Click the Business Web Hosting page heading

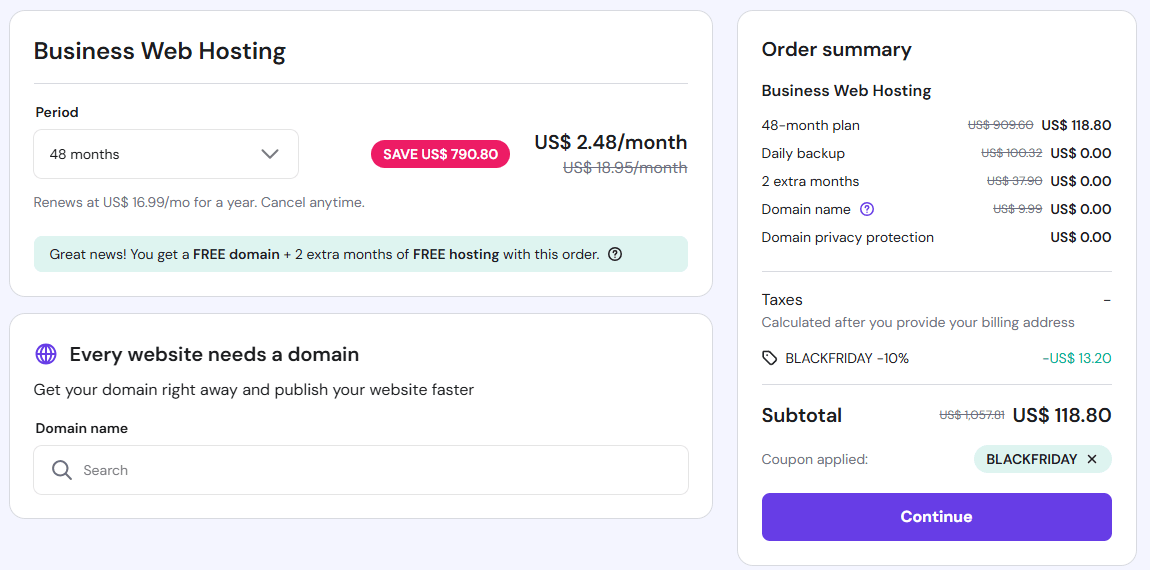(x=160, y=51)
